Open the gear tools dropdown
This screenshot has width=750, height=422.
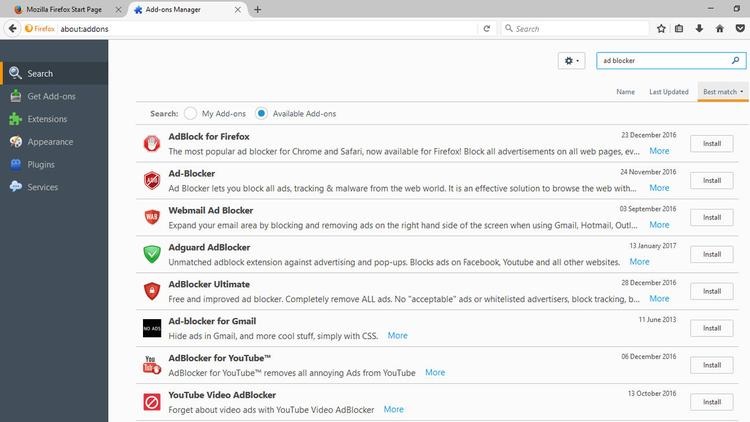point(571,61)
